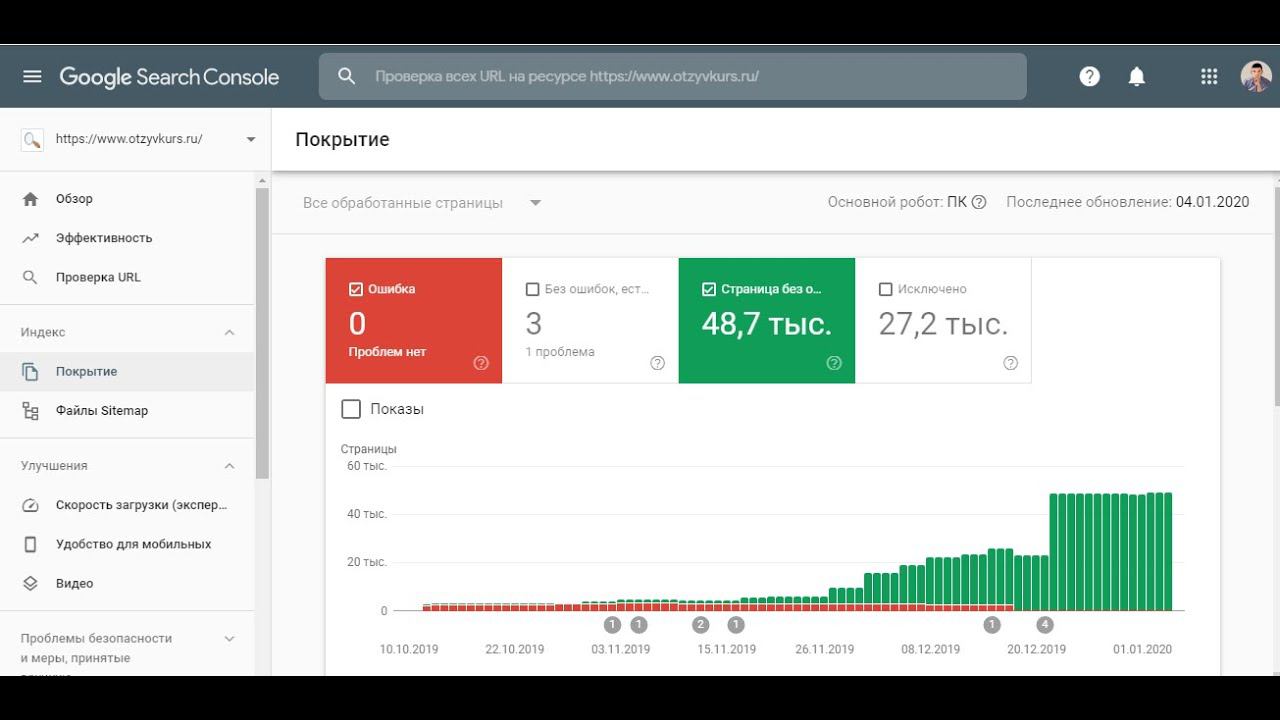The width and height of the screenshot is (1280, 720).
Task: Click help icon next to Основной робот: ПК
Action: tap(979, 202)
